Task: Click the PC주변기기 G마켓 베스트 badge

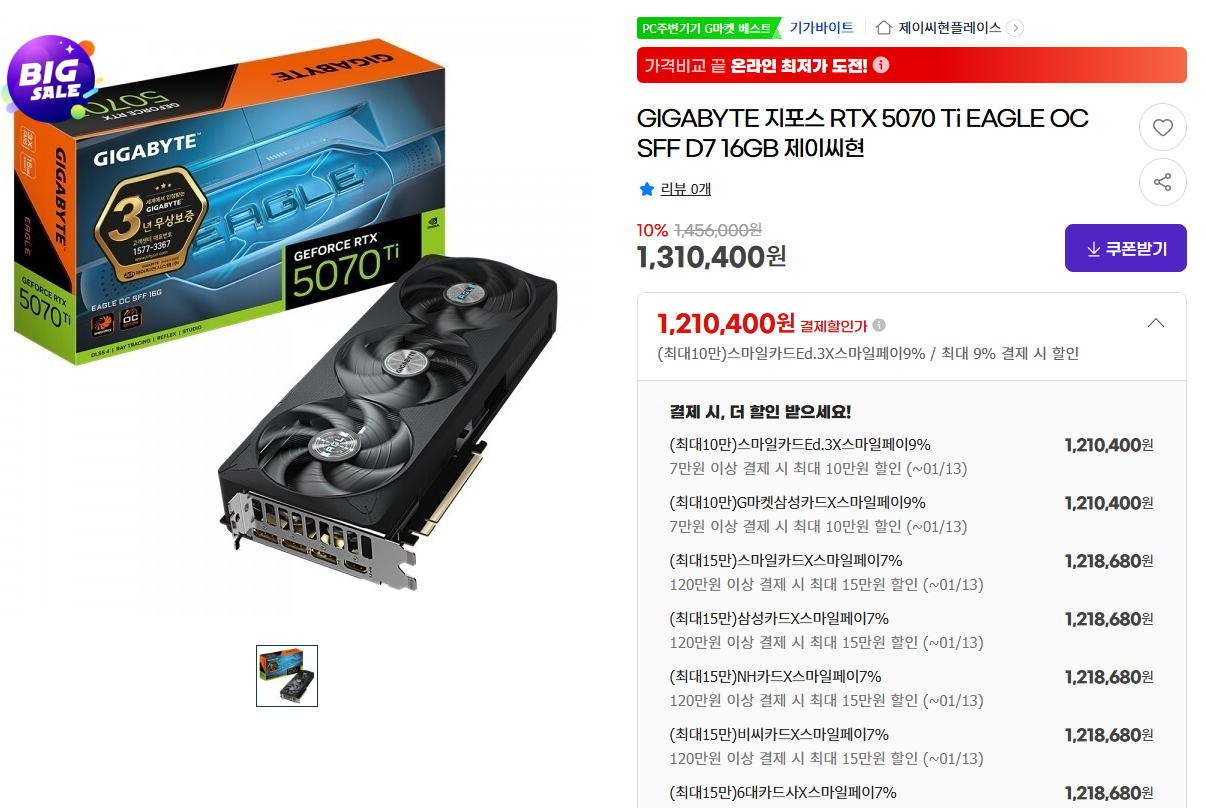Action: pos(707,28)
